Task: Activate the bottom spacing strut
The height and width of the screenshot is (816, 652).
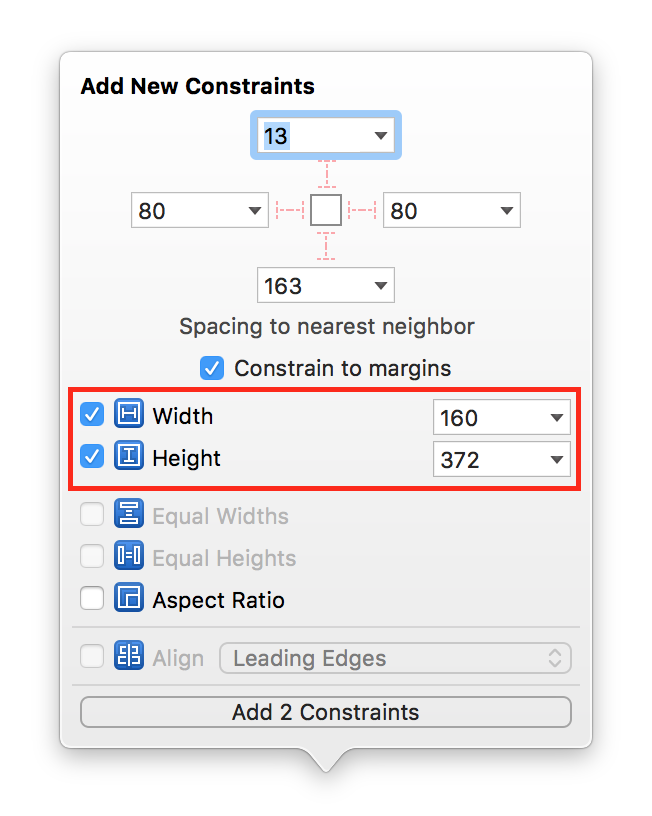Action: click(x=326, y=246)
